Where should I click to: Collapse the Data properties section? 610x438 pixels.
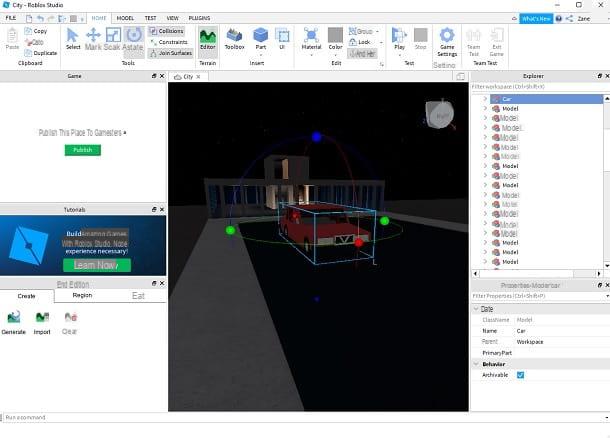(x=476, y=308)
